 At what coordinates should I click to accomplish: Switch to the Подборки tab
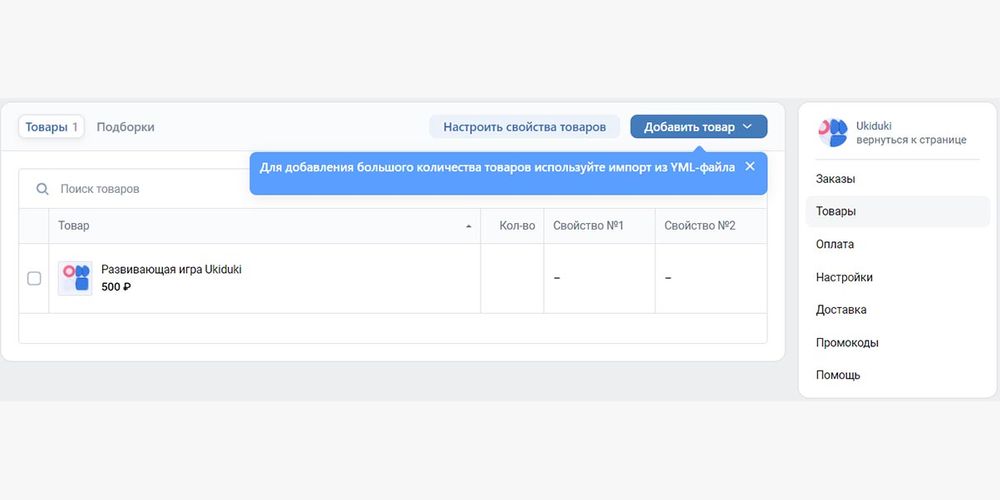click(x=125, y=127)
